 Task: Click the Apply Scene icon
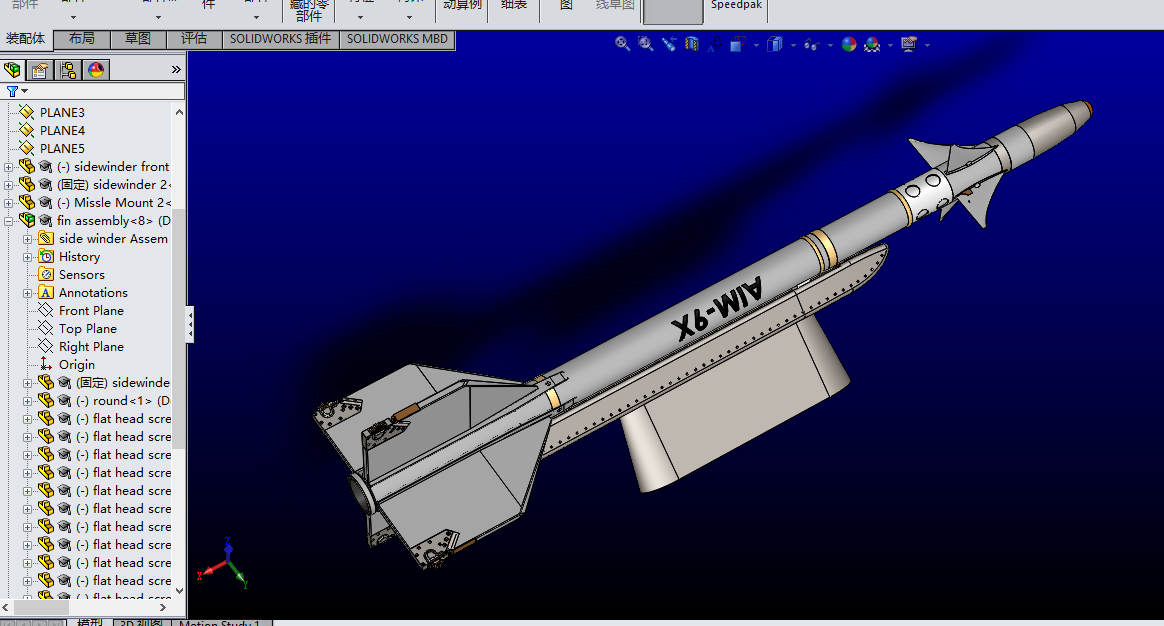click(872, 45)
